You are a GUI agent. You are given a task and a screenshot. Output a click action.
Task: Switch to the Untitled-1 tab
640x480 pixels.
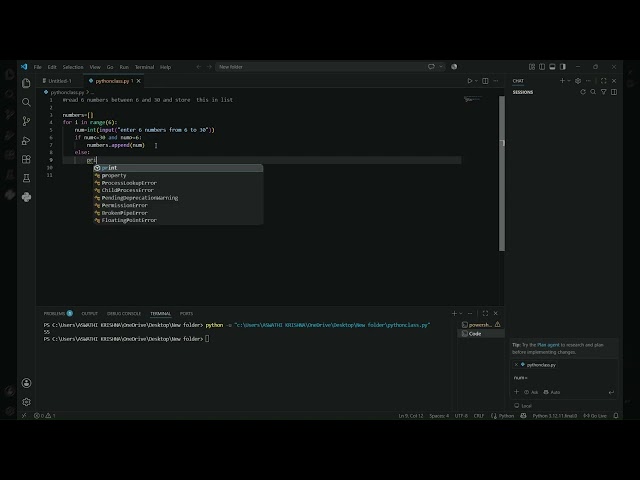[60, 81]
